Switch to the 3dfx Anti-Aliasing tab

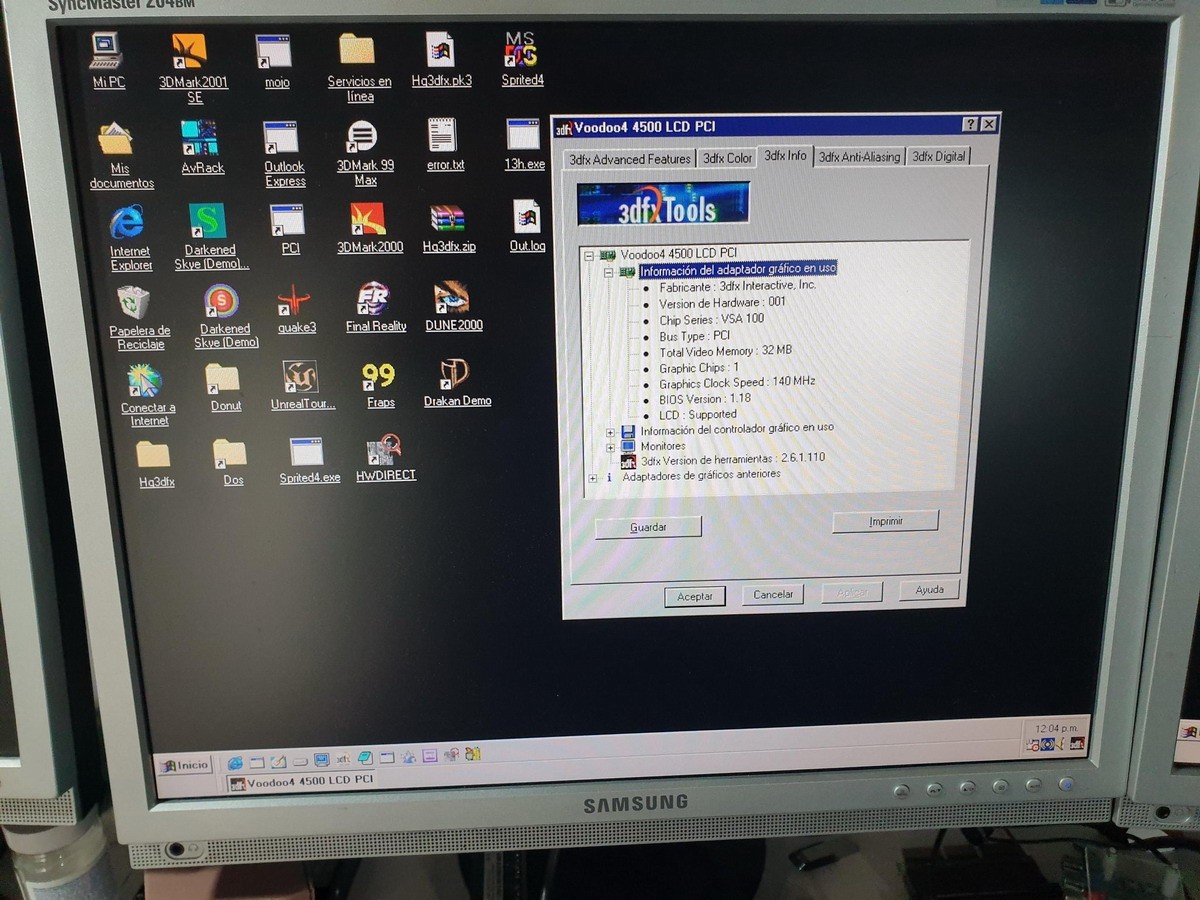pos(859,156)
